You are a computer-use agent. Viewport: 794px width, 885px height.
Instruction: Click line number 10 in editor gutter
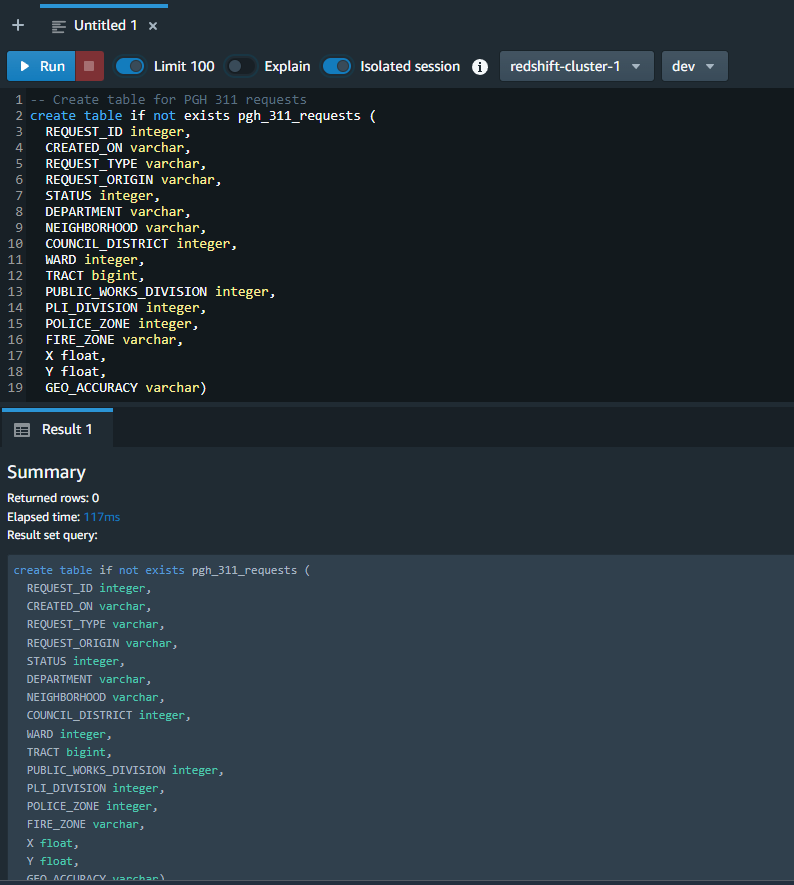pos(15,243)
